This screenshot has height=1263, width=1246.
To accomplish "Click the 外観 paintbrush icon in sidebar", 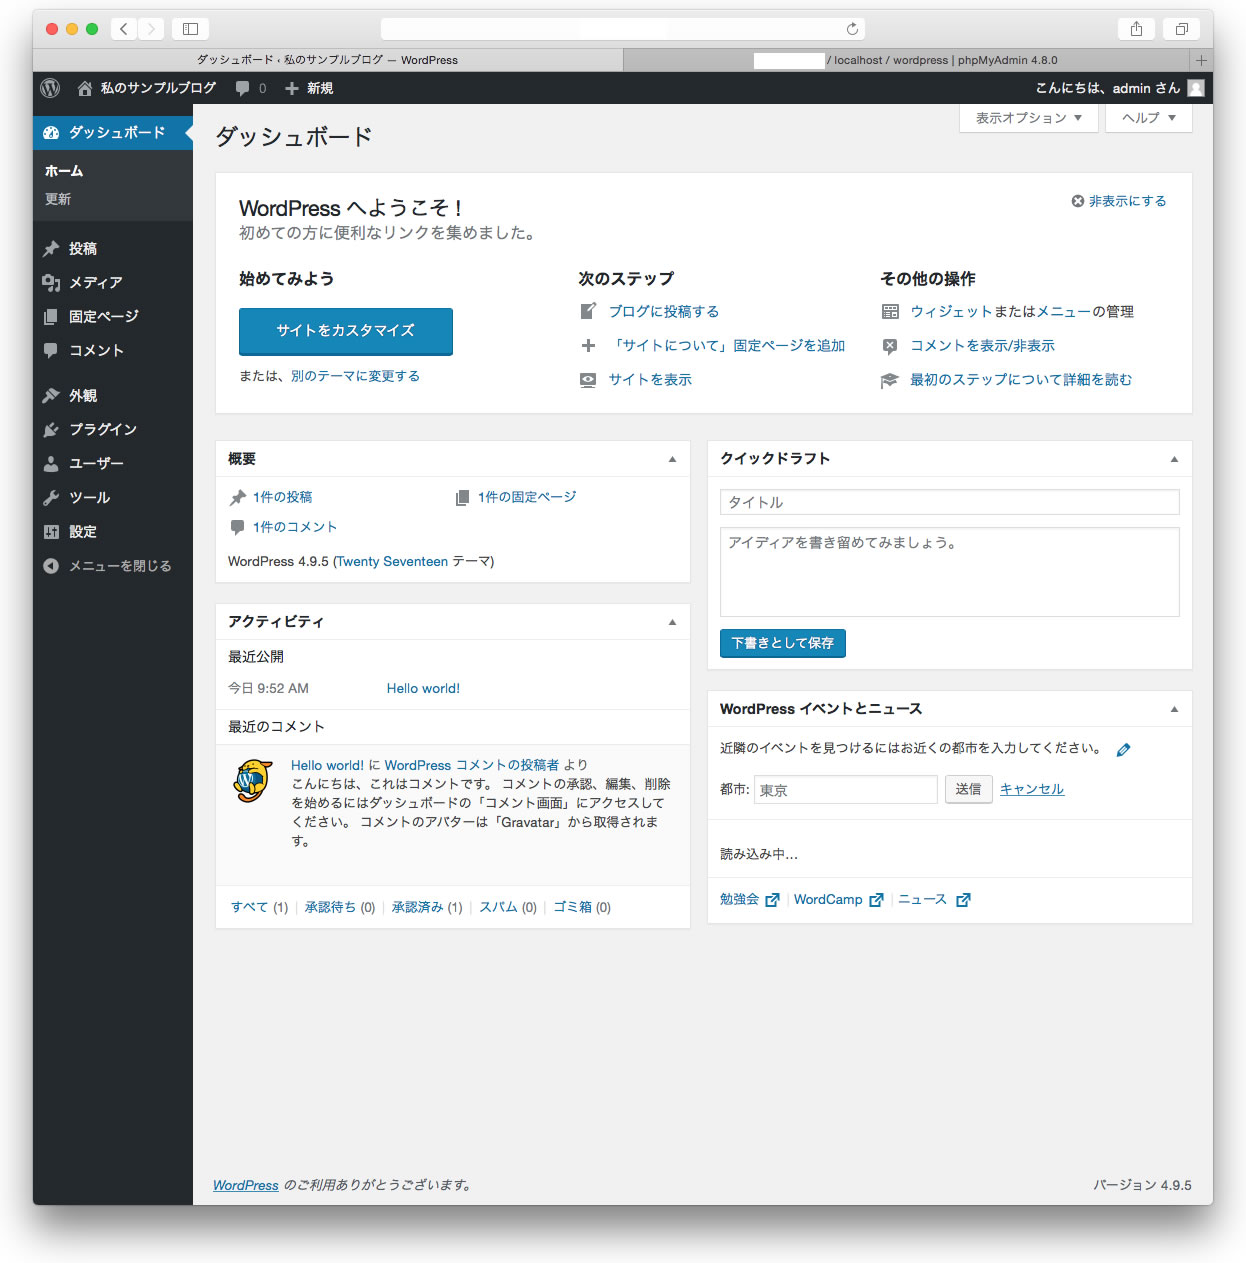I will coord(51,395).
